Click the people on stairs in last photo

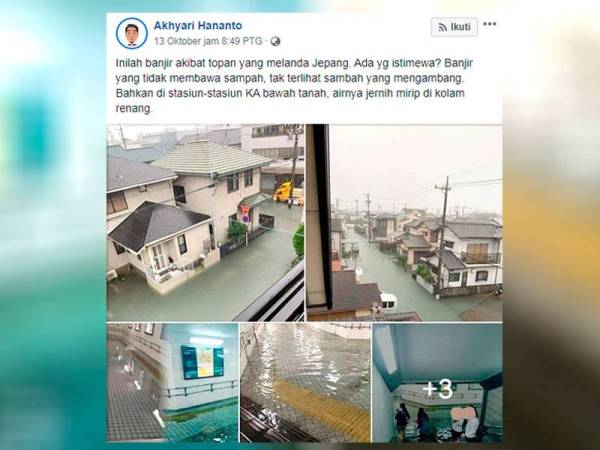pos(437,422)
